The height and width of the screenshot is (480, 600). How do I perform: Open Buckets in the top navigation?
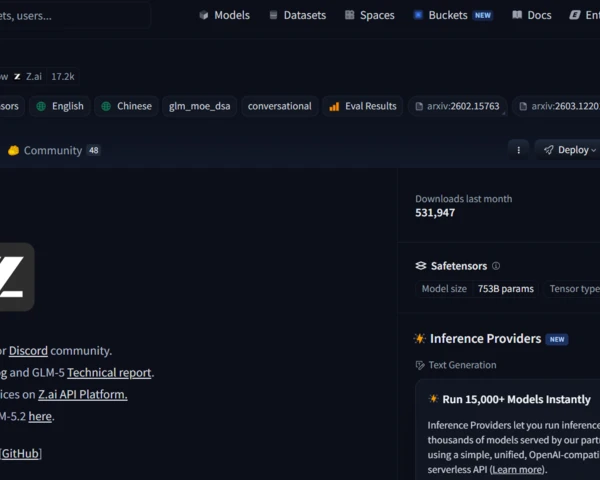coord(453,15)
